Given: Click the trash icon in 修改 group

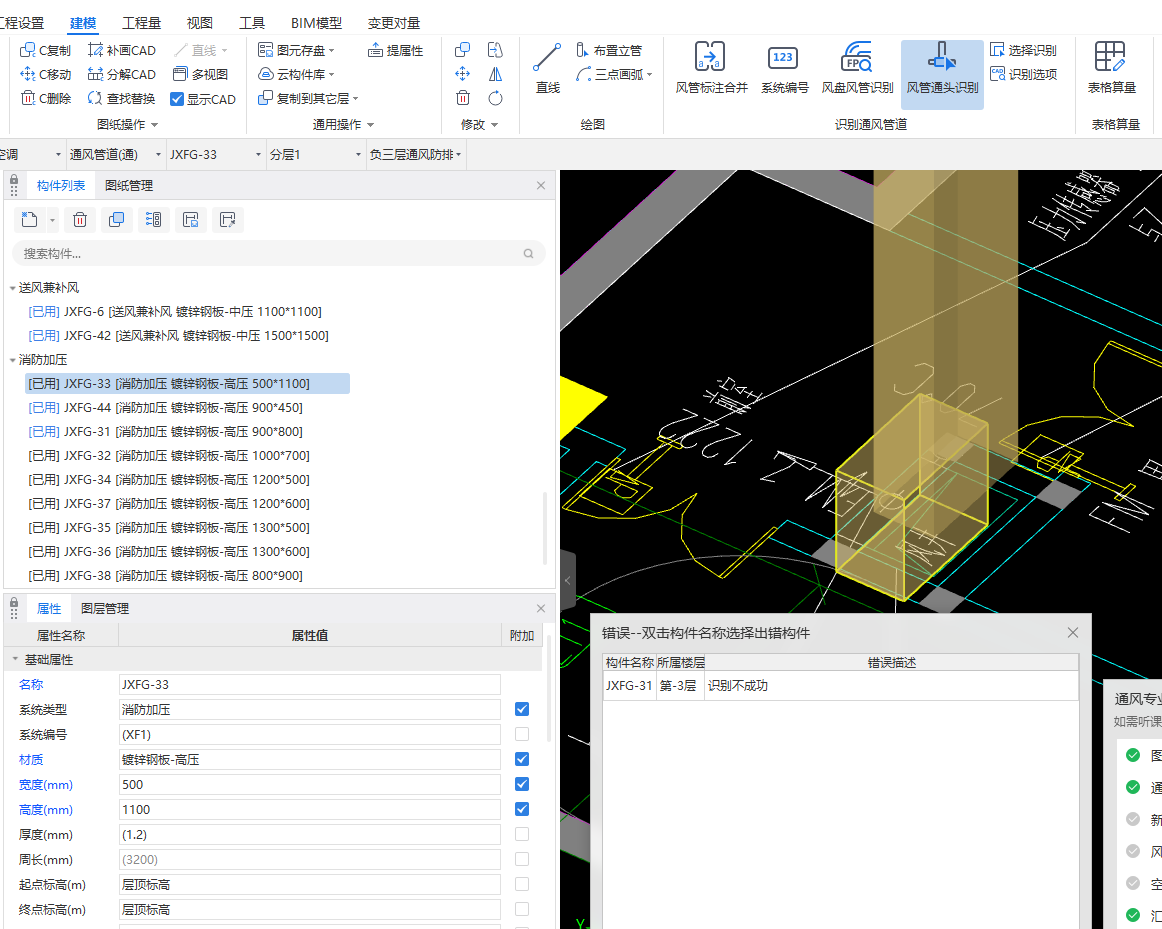Looking at the screenshot, I should (462, 98).
